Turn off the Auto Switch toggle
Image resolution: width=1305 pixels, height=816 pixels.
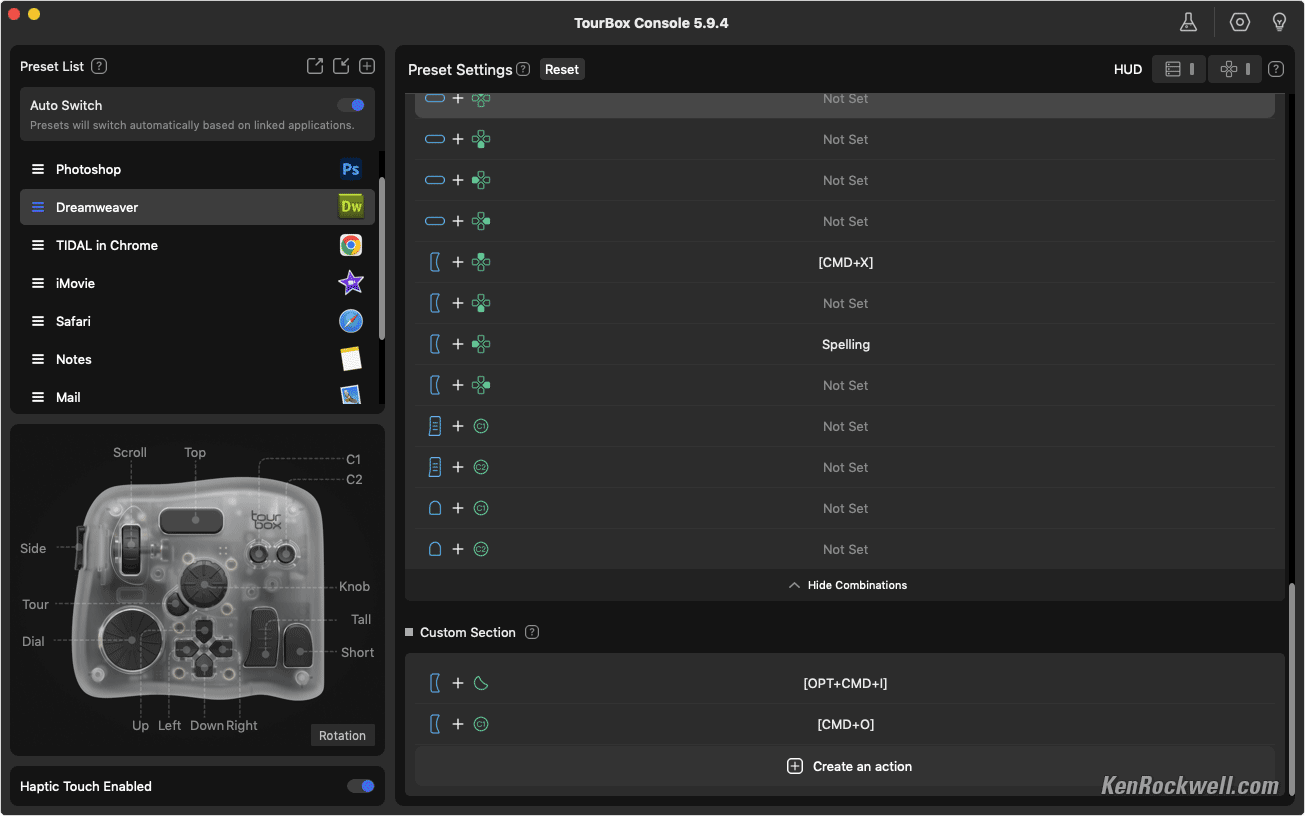click(x=351, y=105)
